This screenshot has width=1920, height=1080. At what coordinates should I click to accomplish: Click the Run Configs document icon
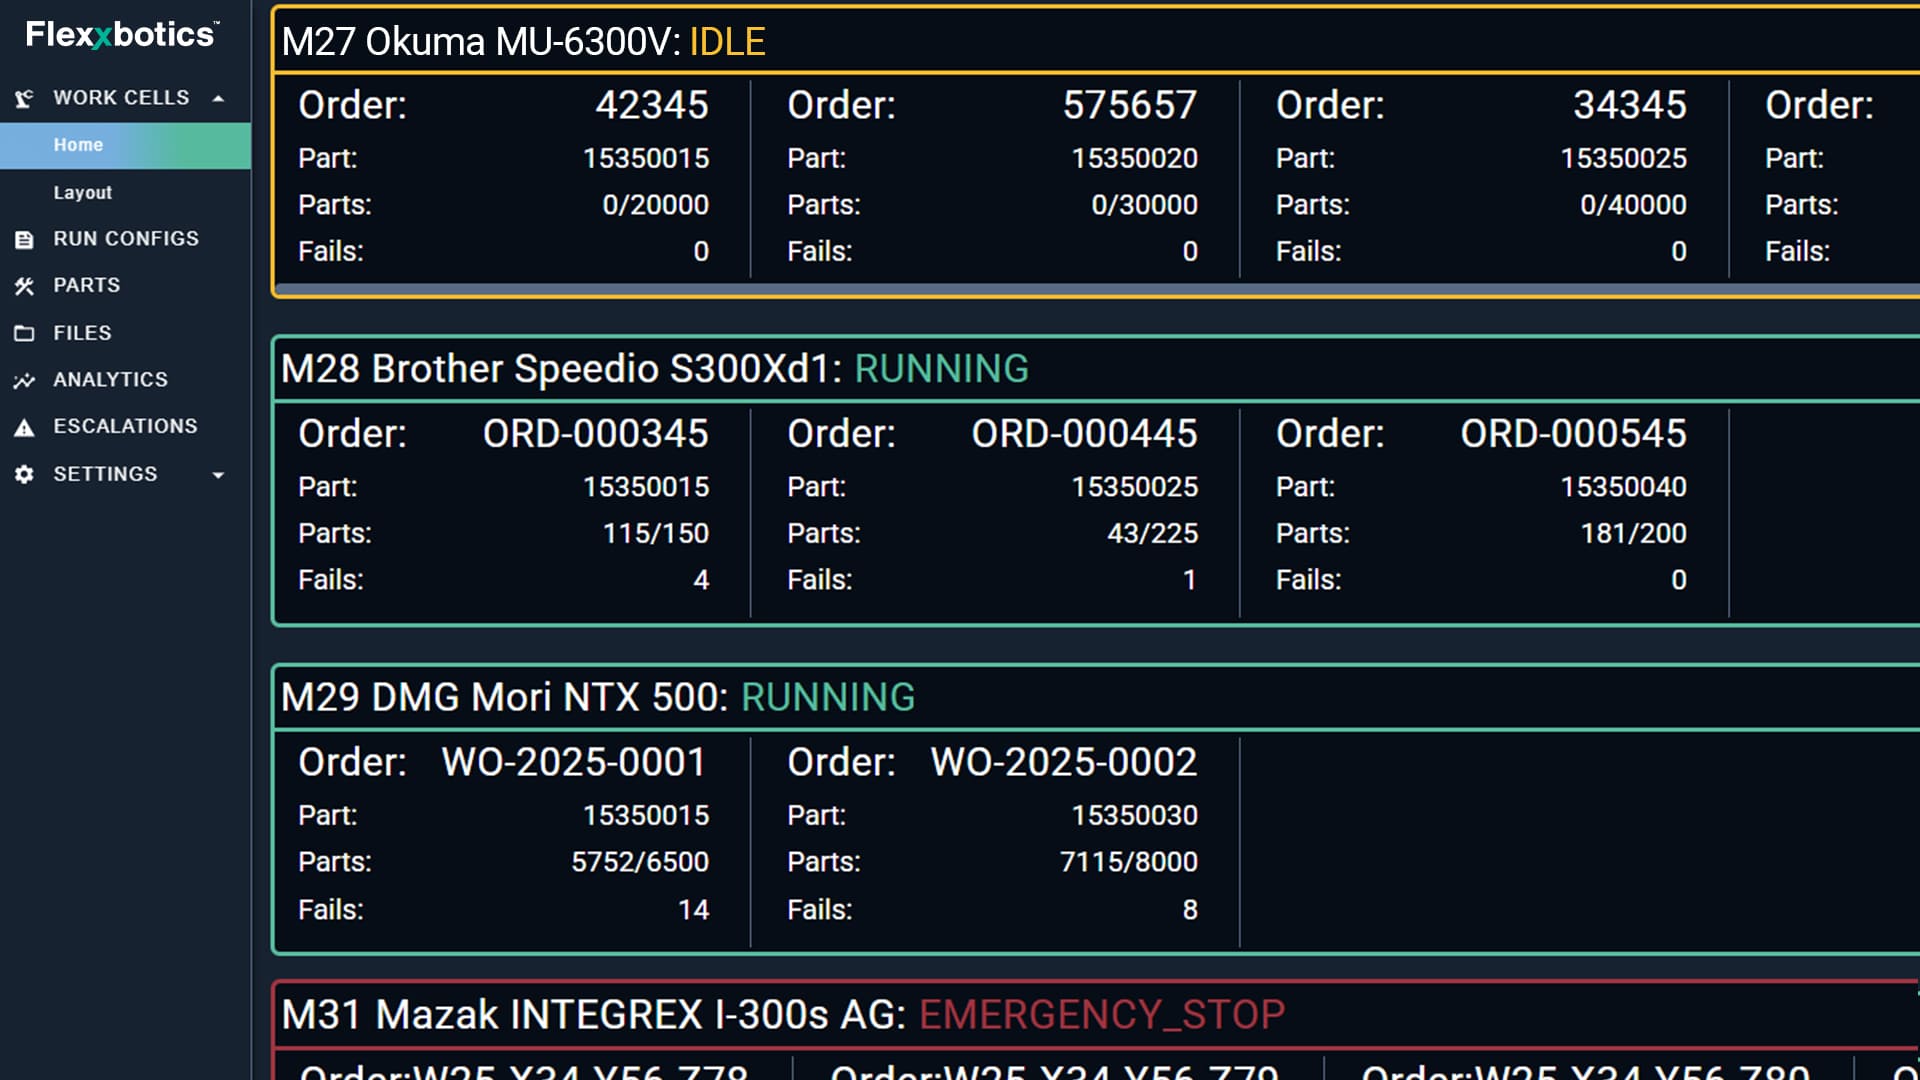point(24,239)
